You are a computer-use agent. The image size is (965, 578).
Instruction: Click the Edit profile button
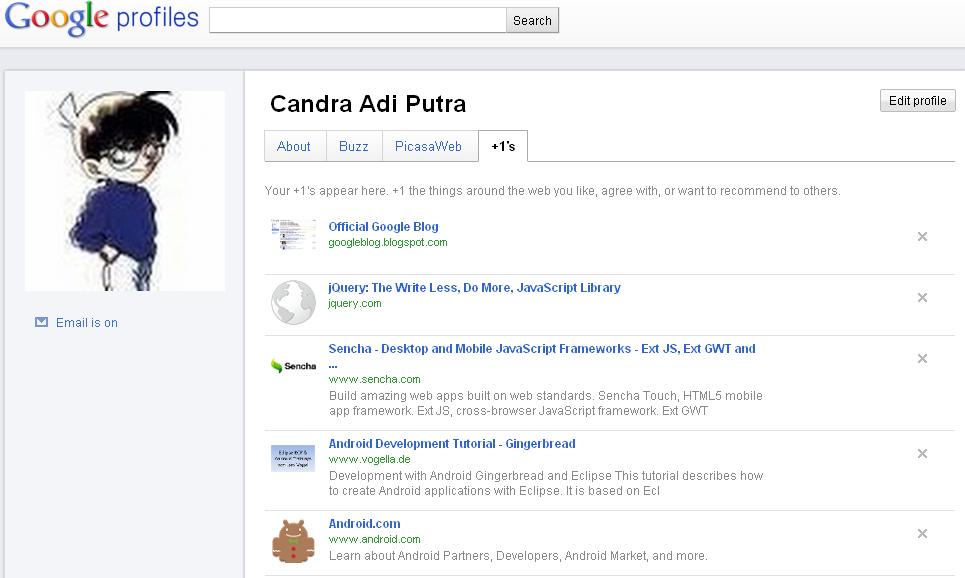[917, 101]
